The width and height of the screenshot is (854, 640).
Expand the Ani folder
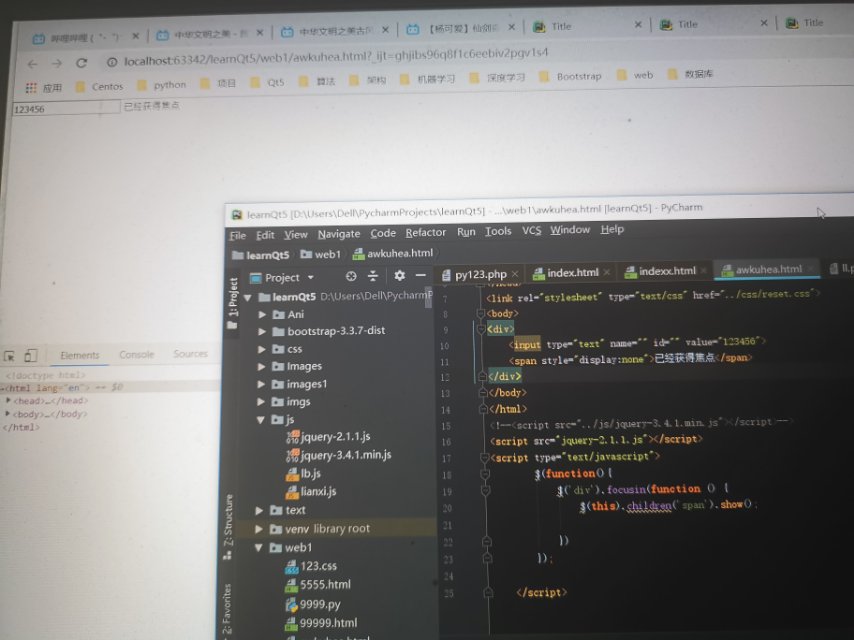(x=262, y=314)
